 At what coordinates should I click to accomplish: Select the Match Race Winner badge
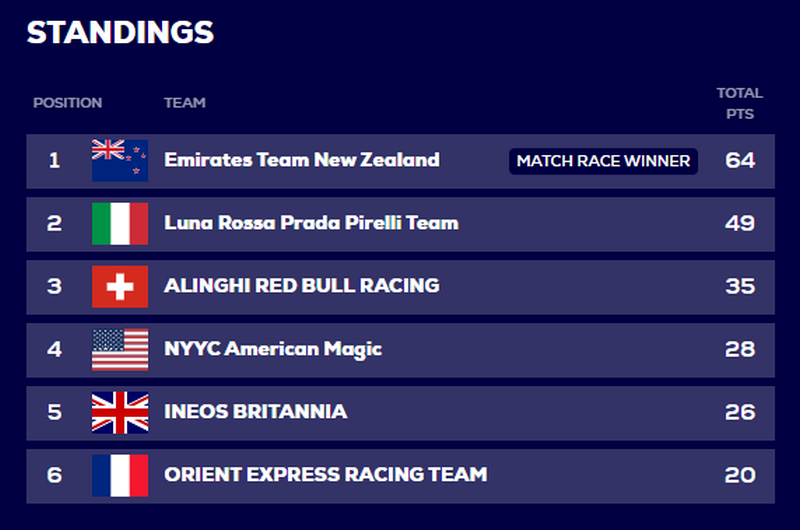point(603,161)
